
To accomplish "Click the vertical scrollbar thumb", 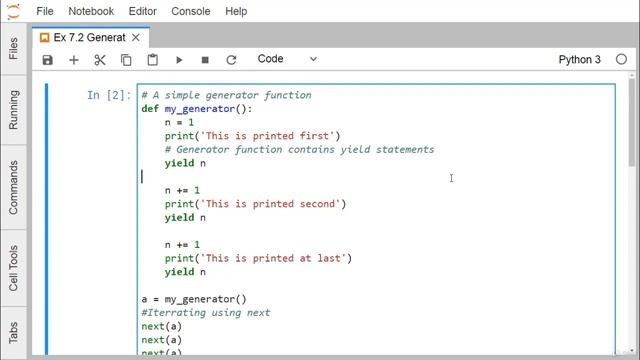I will 632,122.
